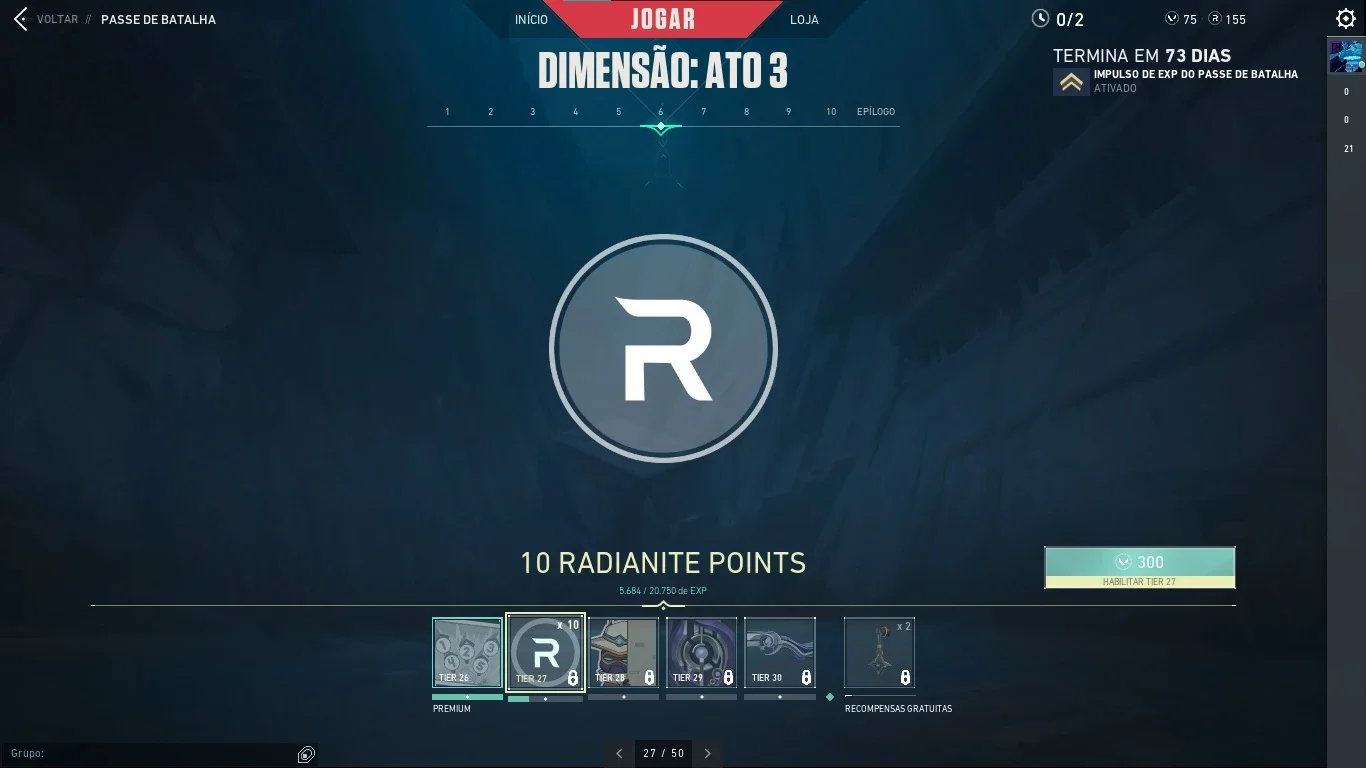Click the TERMINA EM 73 DIAS text

coord(1142,56)
